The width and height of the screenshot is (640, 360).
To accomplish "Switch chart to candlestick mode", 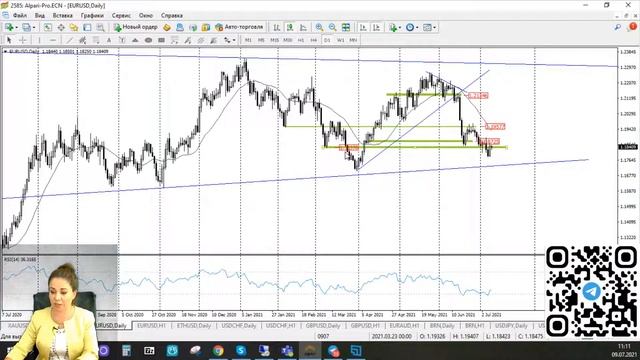I will pos(290,27).
